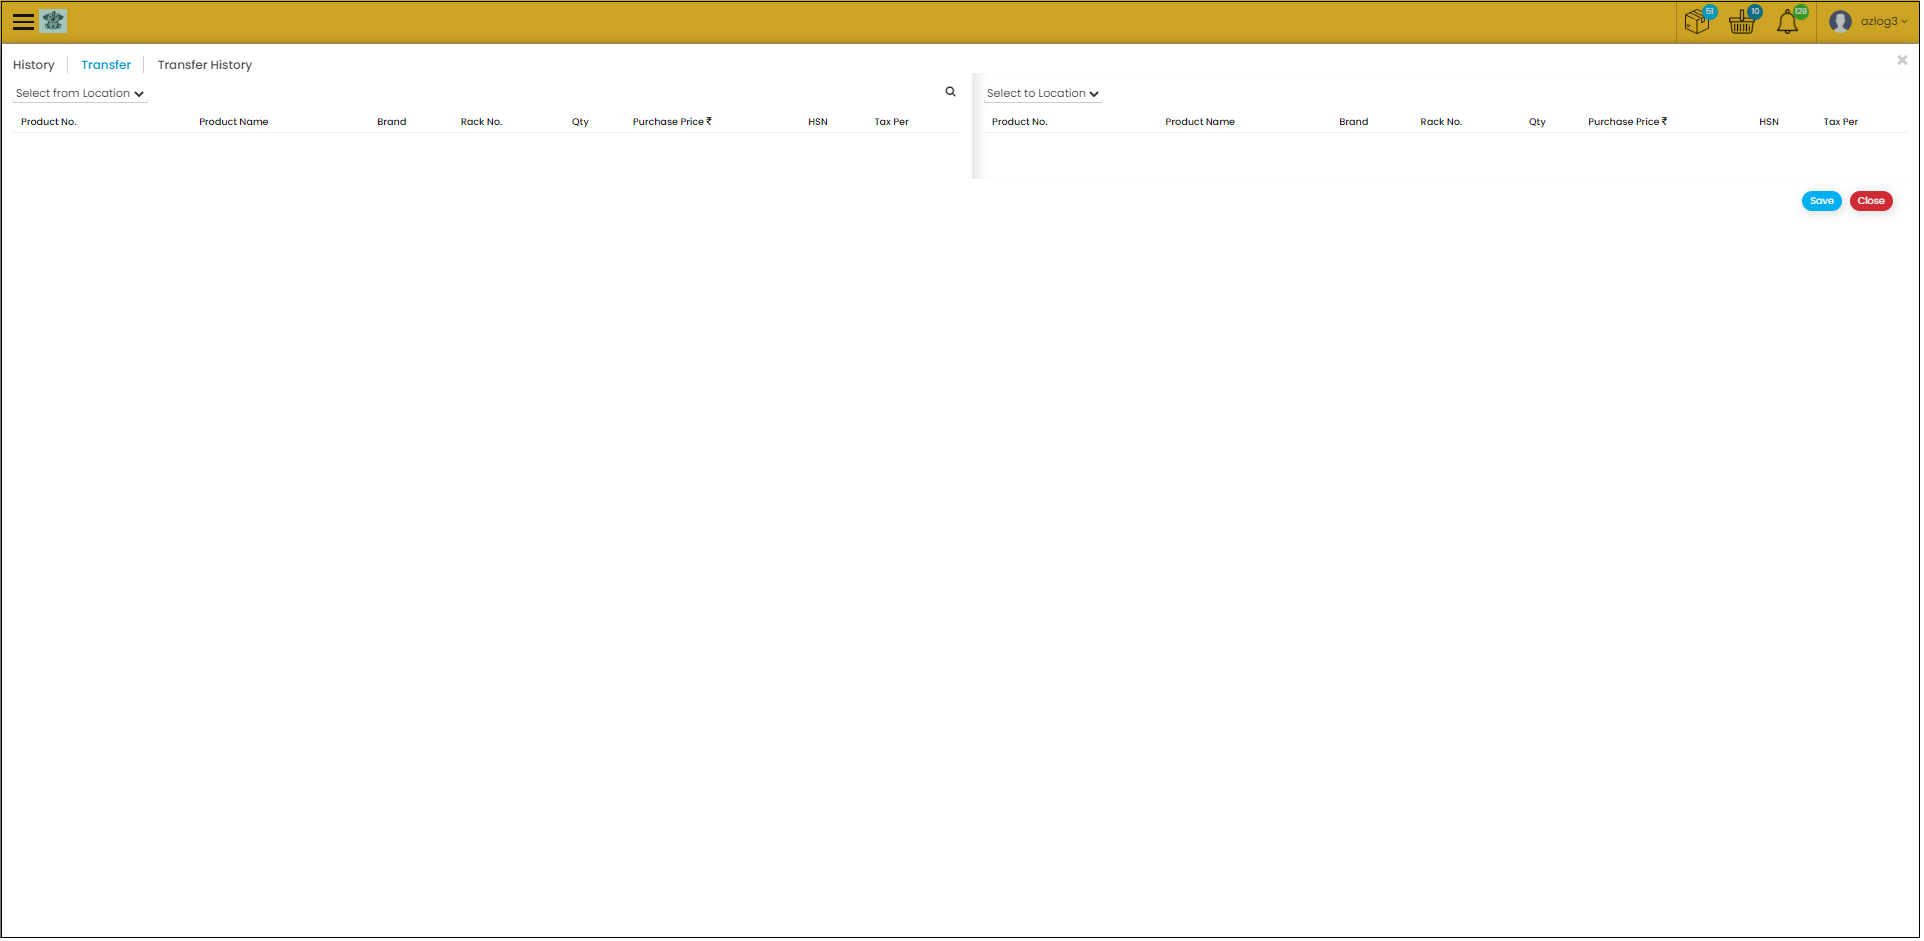This screenshot has width=1924, height=941.
Task: Click left table Rack No. header
Action: pos(482,122)
